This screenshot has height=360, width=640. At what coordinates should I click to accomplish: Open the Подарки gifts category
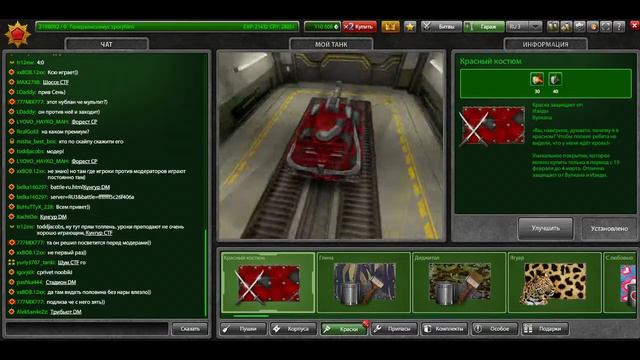click(x=545, y=329)
